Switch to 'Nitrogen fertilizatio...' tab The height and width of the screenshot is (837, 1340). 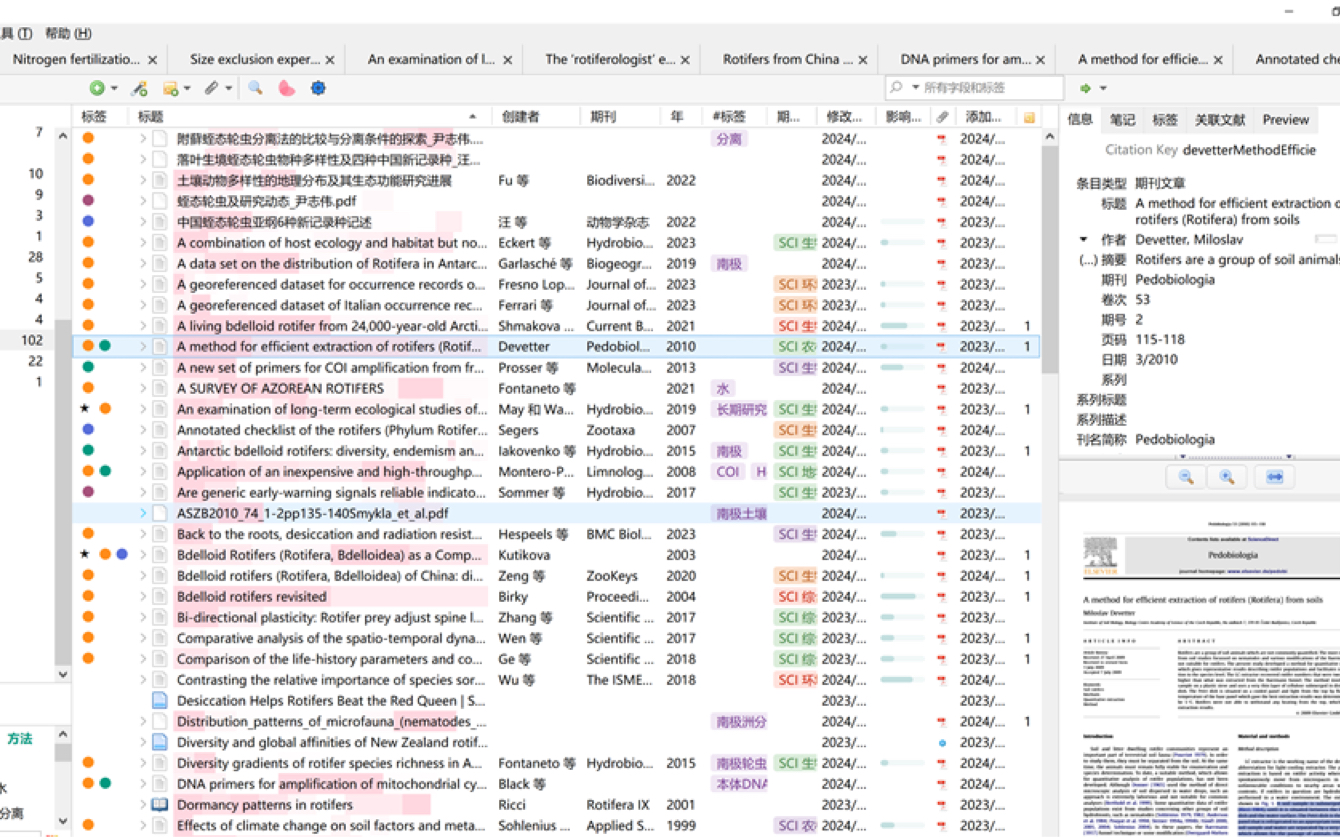click(76, 59)
